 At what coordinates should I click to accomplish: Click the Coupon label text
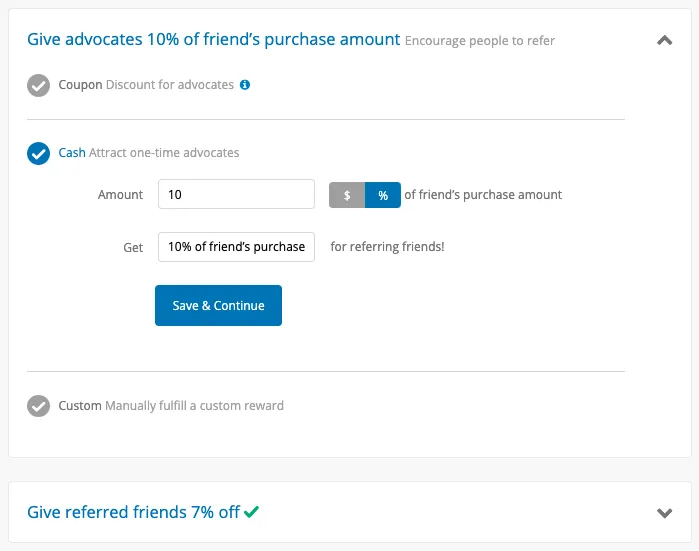coord(80,85)
